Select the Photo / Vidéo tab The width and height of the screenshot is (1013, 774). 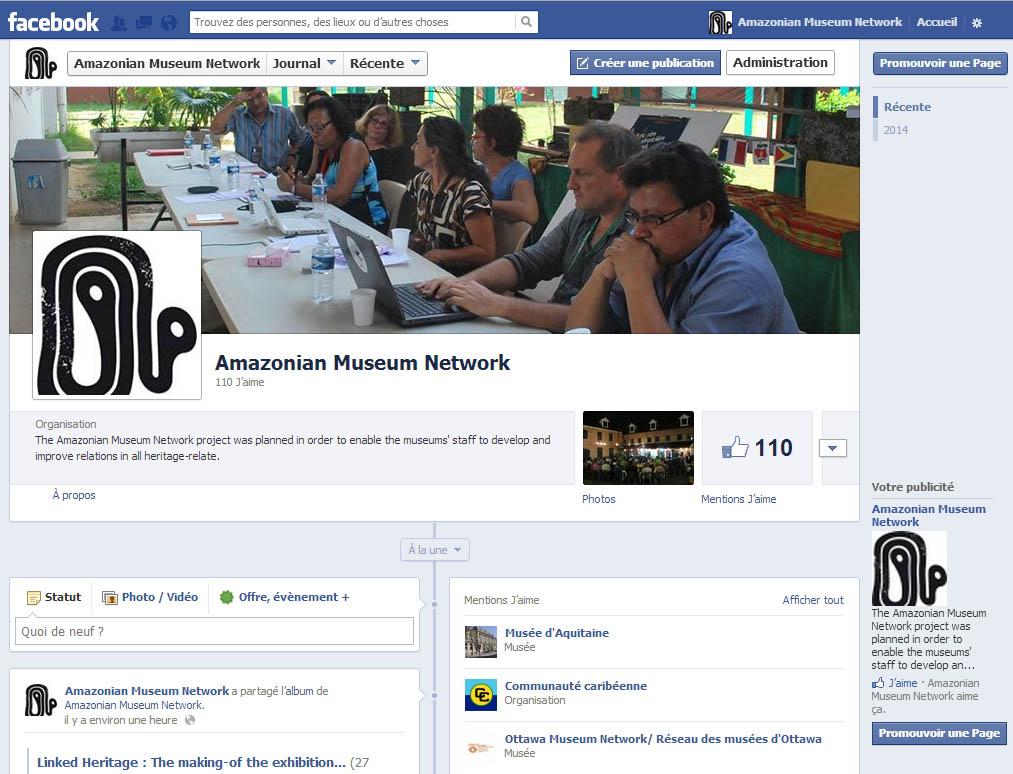(x=150, y=597)
